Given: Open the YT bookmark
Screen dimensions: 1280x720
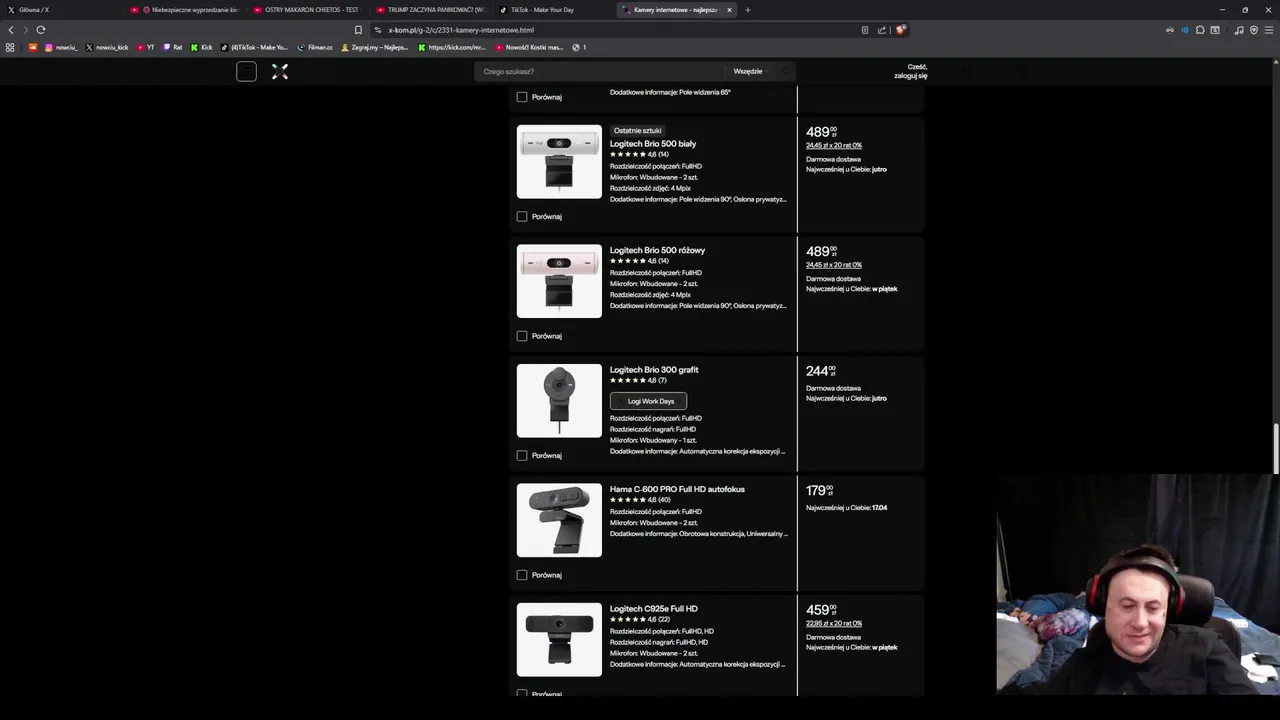Looking at the screenshot, I should (x=146, y=47).
